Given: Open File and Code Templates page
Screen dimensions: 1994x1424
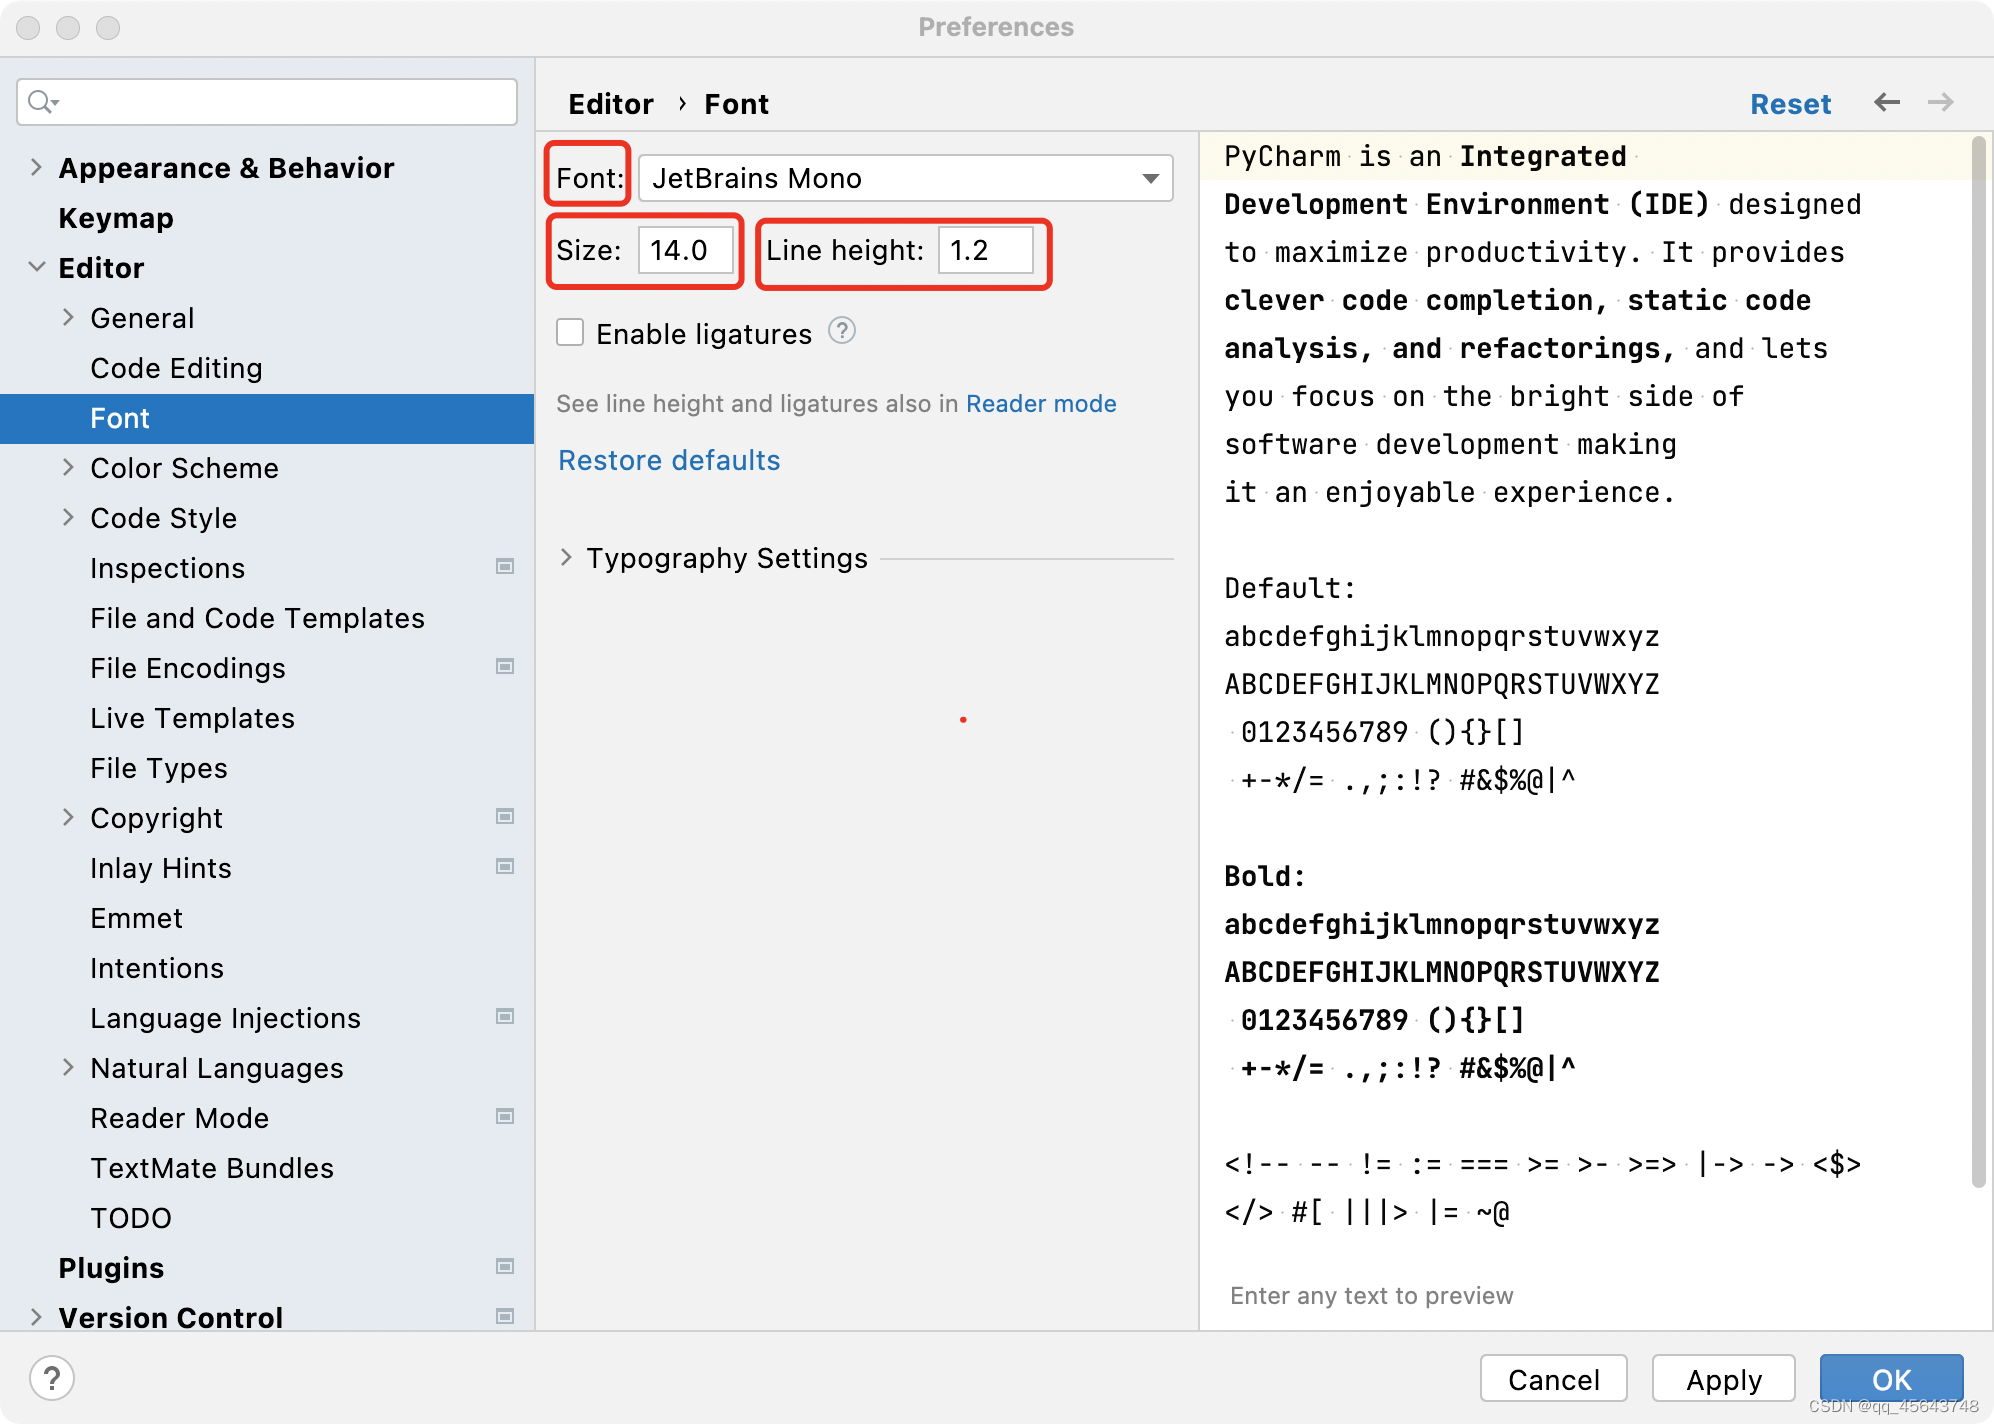Looking at the screenshot, I should (x=257, y=618).
